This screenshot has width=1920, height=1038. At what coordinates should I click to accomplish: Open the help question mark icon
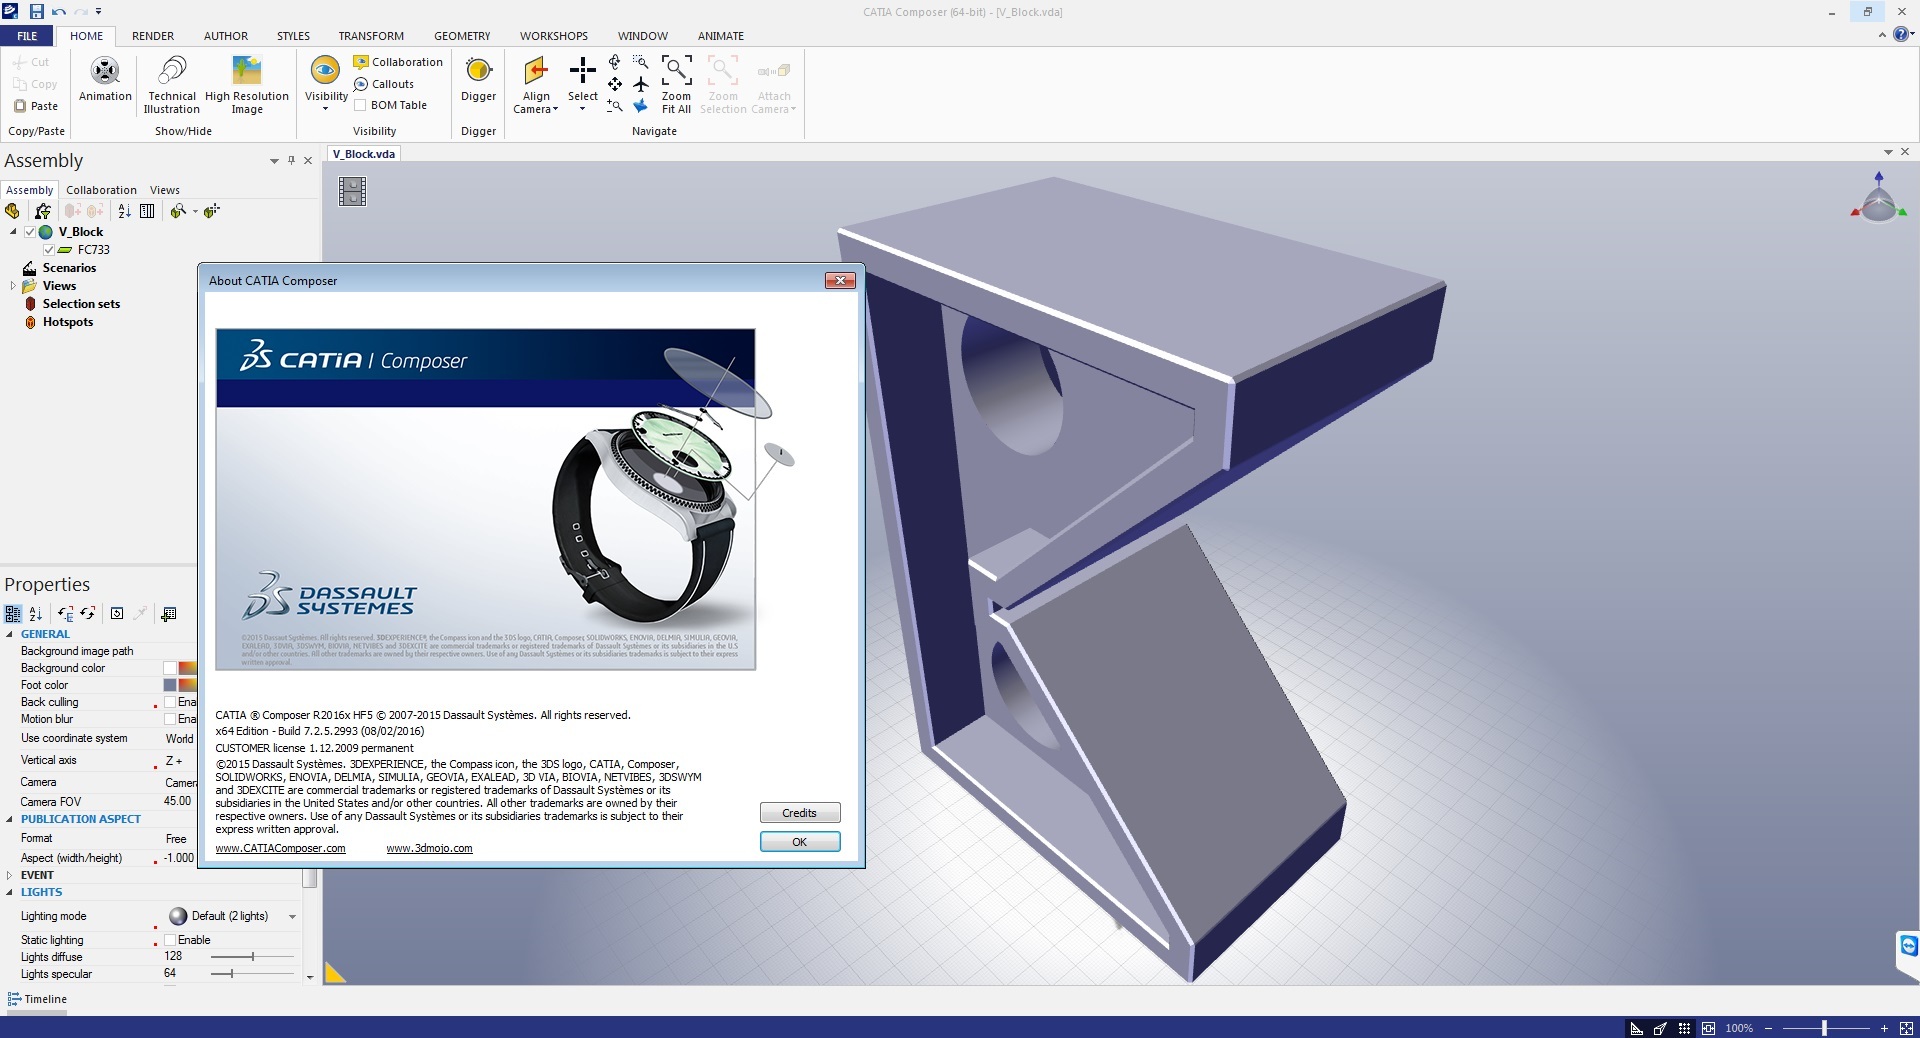pyautogui.click(x=1902, y=35)
